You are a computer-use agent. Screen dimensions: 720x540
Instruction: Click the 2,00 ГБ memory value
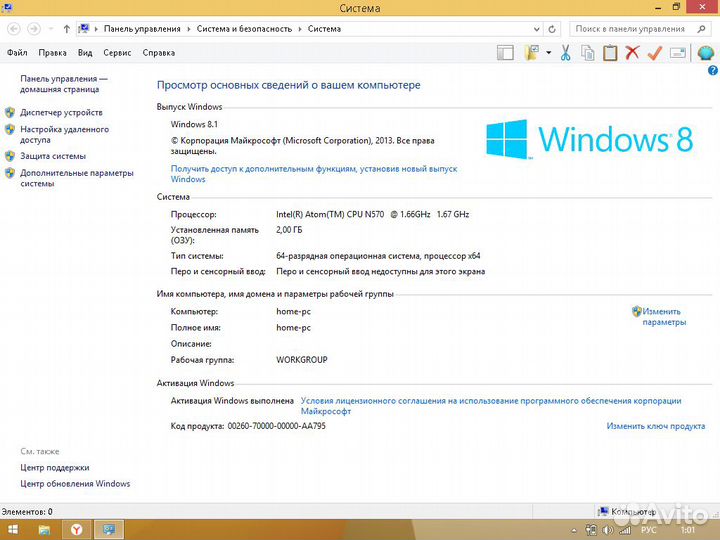point(289,230)
